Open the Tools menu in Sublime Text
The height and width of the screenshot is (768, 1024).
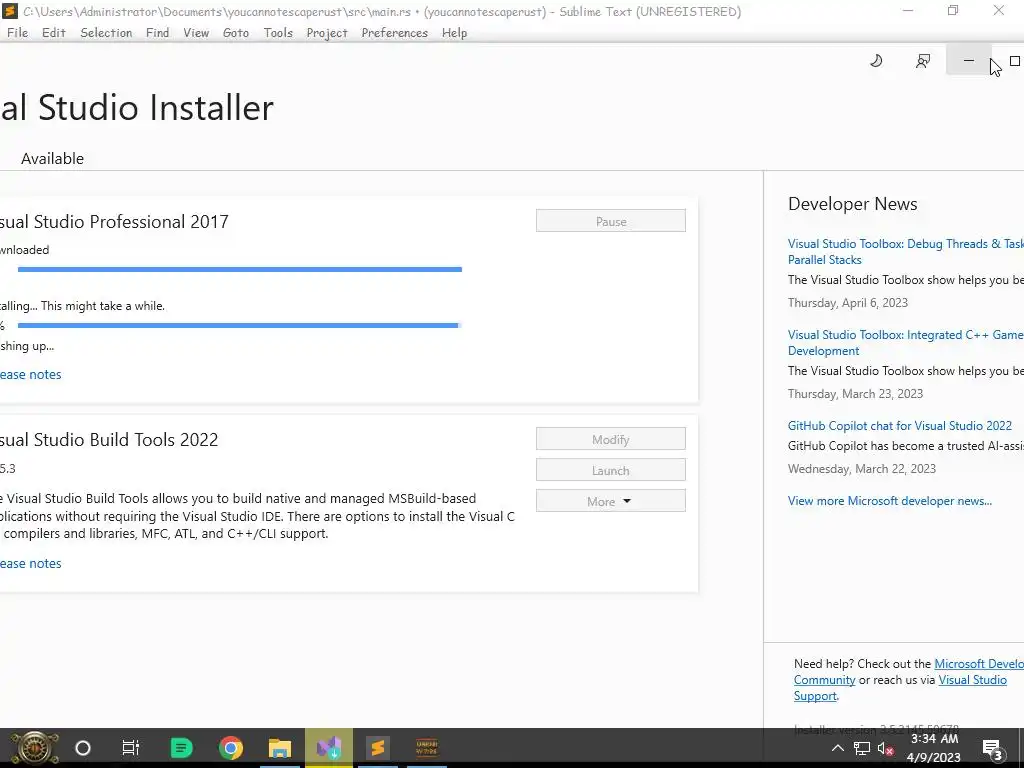pyautogui.click(x=278, y=33)
